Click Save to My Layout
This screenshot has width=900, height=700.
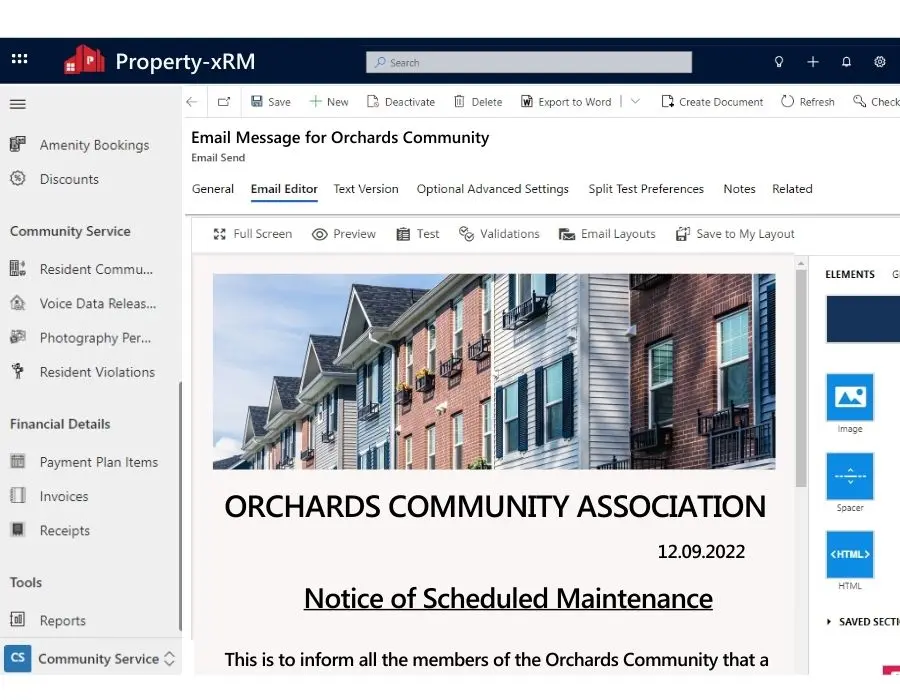coord(735,234)
